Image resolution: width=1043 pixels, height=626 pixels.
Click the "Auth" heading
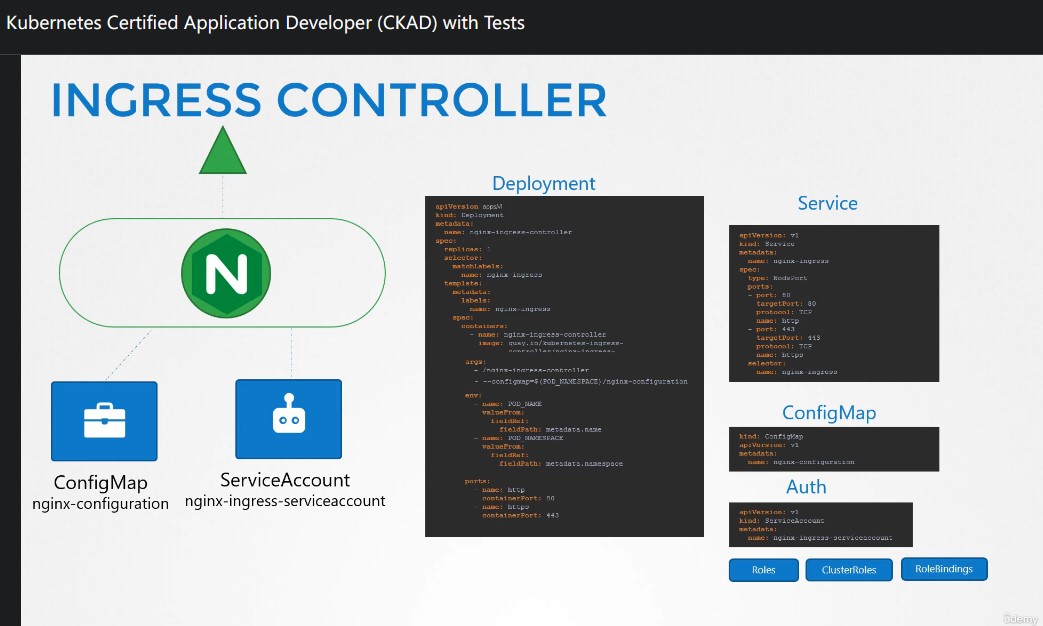click(806, 487)
